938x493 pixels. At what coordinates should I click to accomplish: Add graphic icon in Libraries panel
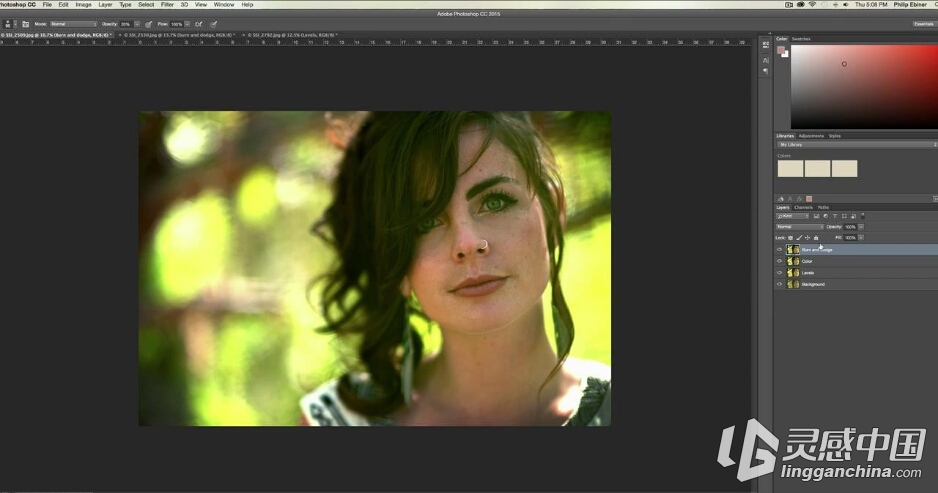tap(780, 199)
